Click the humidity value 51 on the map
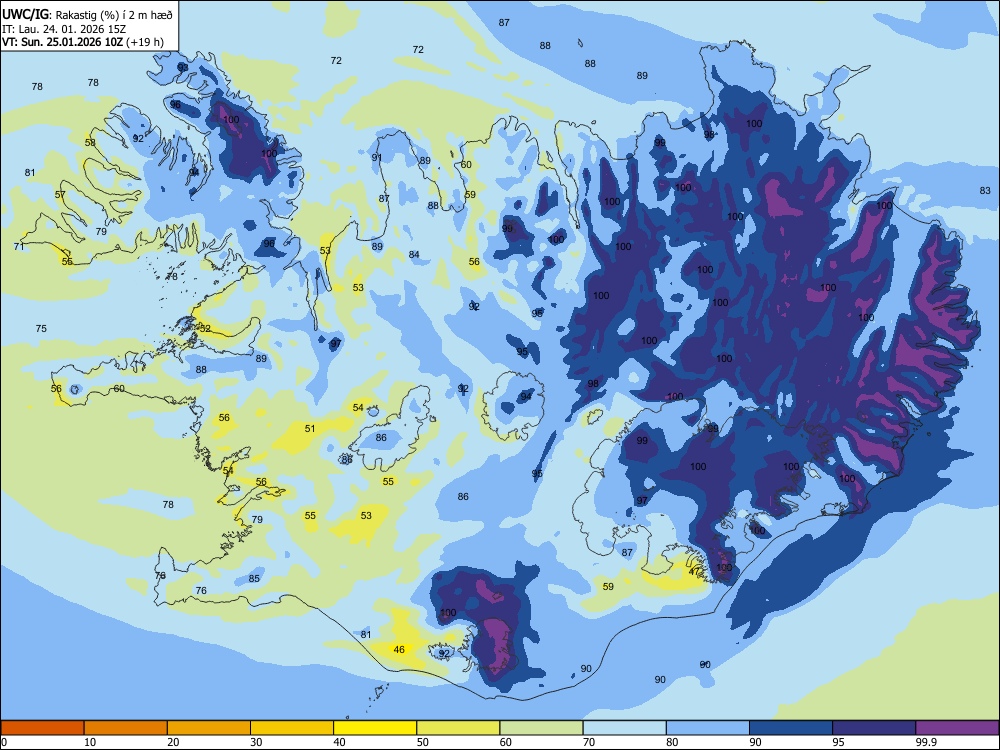 (x=310, y=429)
